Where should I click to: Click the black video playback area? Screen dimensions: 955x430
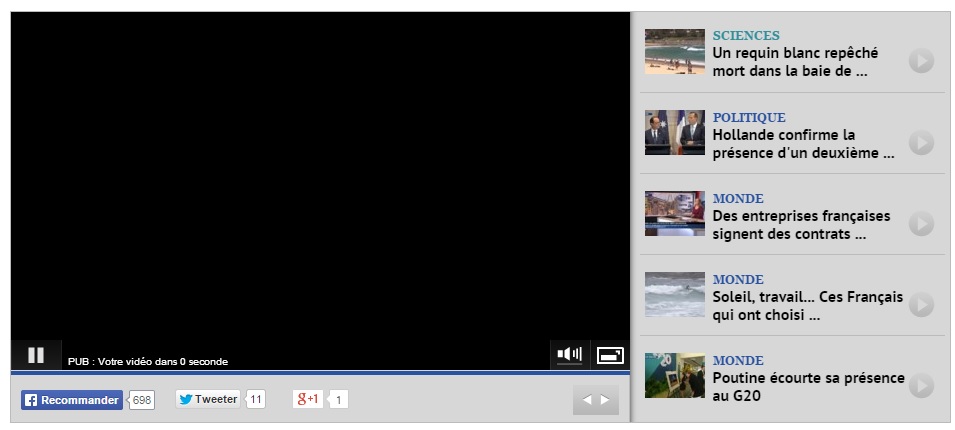pos(320,177)
